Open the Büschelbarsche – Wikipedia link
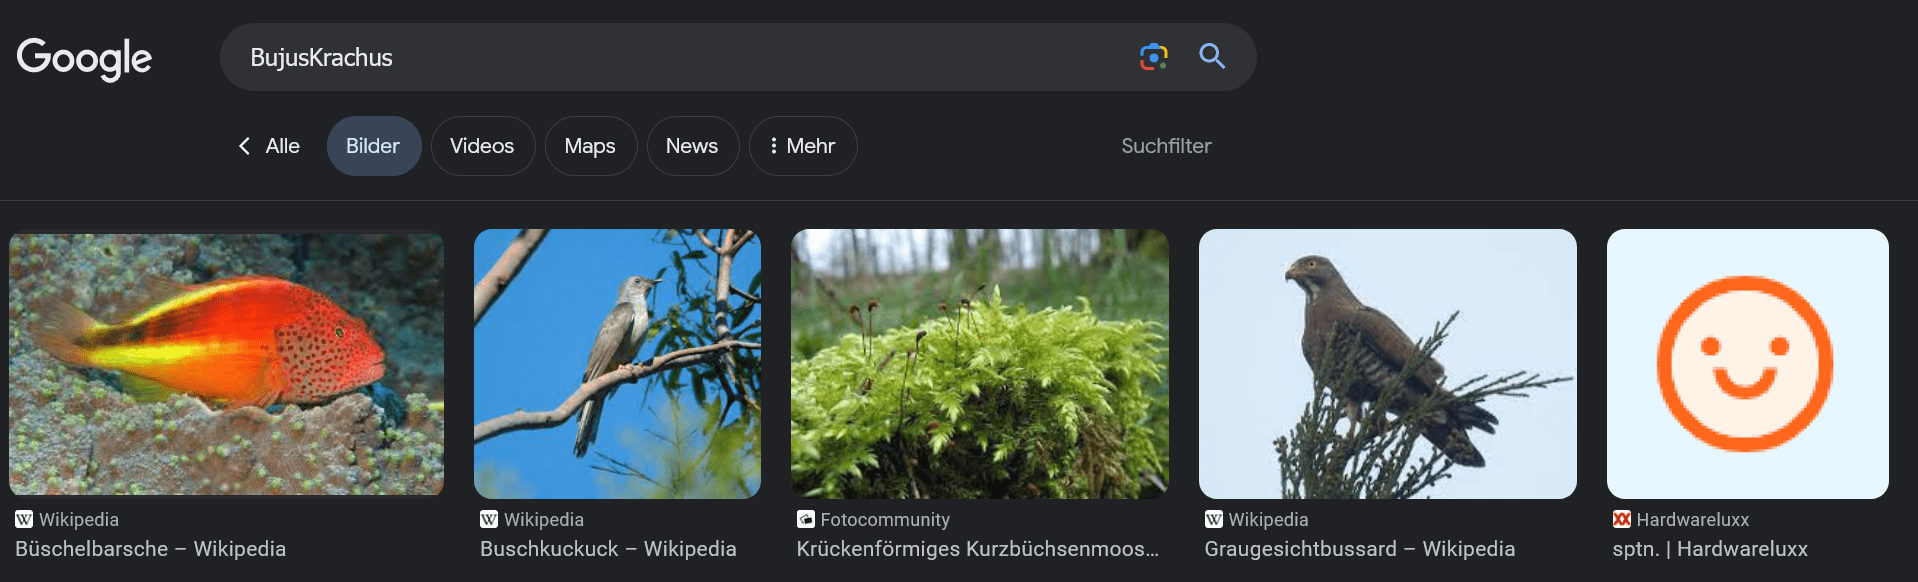The height and width of the screenshot is (582, 1918). [x=150, y=549]
